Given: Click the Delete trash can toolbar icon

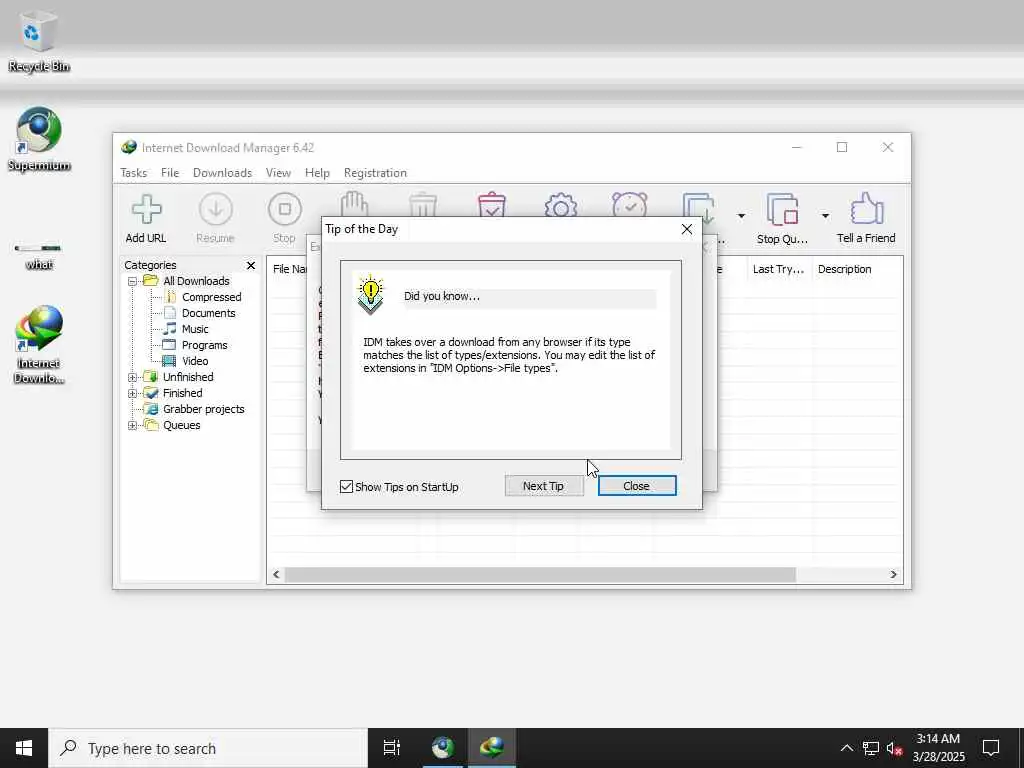Looking at the screenshot, I should (x=423, y=204).
